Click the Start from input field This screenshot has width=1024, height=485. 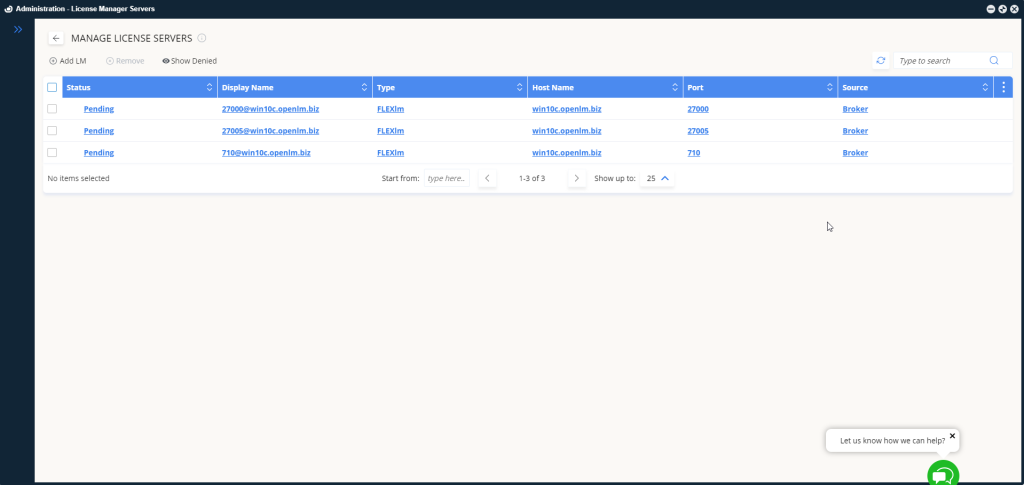(446, 178)
